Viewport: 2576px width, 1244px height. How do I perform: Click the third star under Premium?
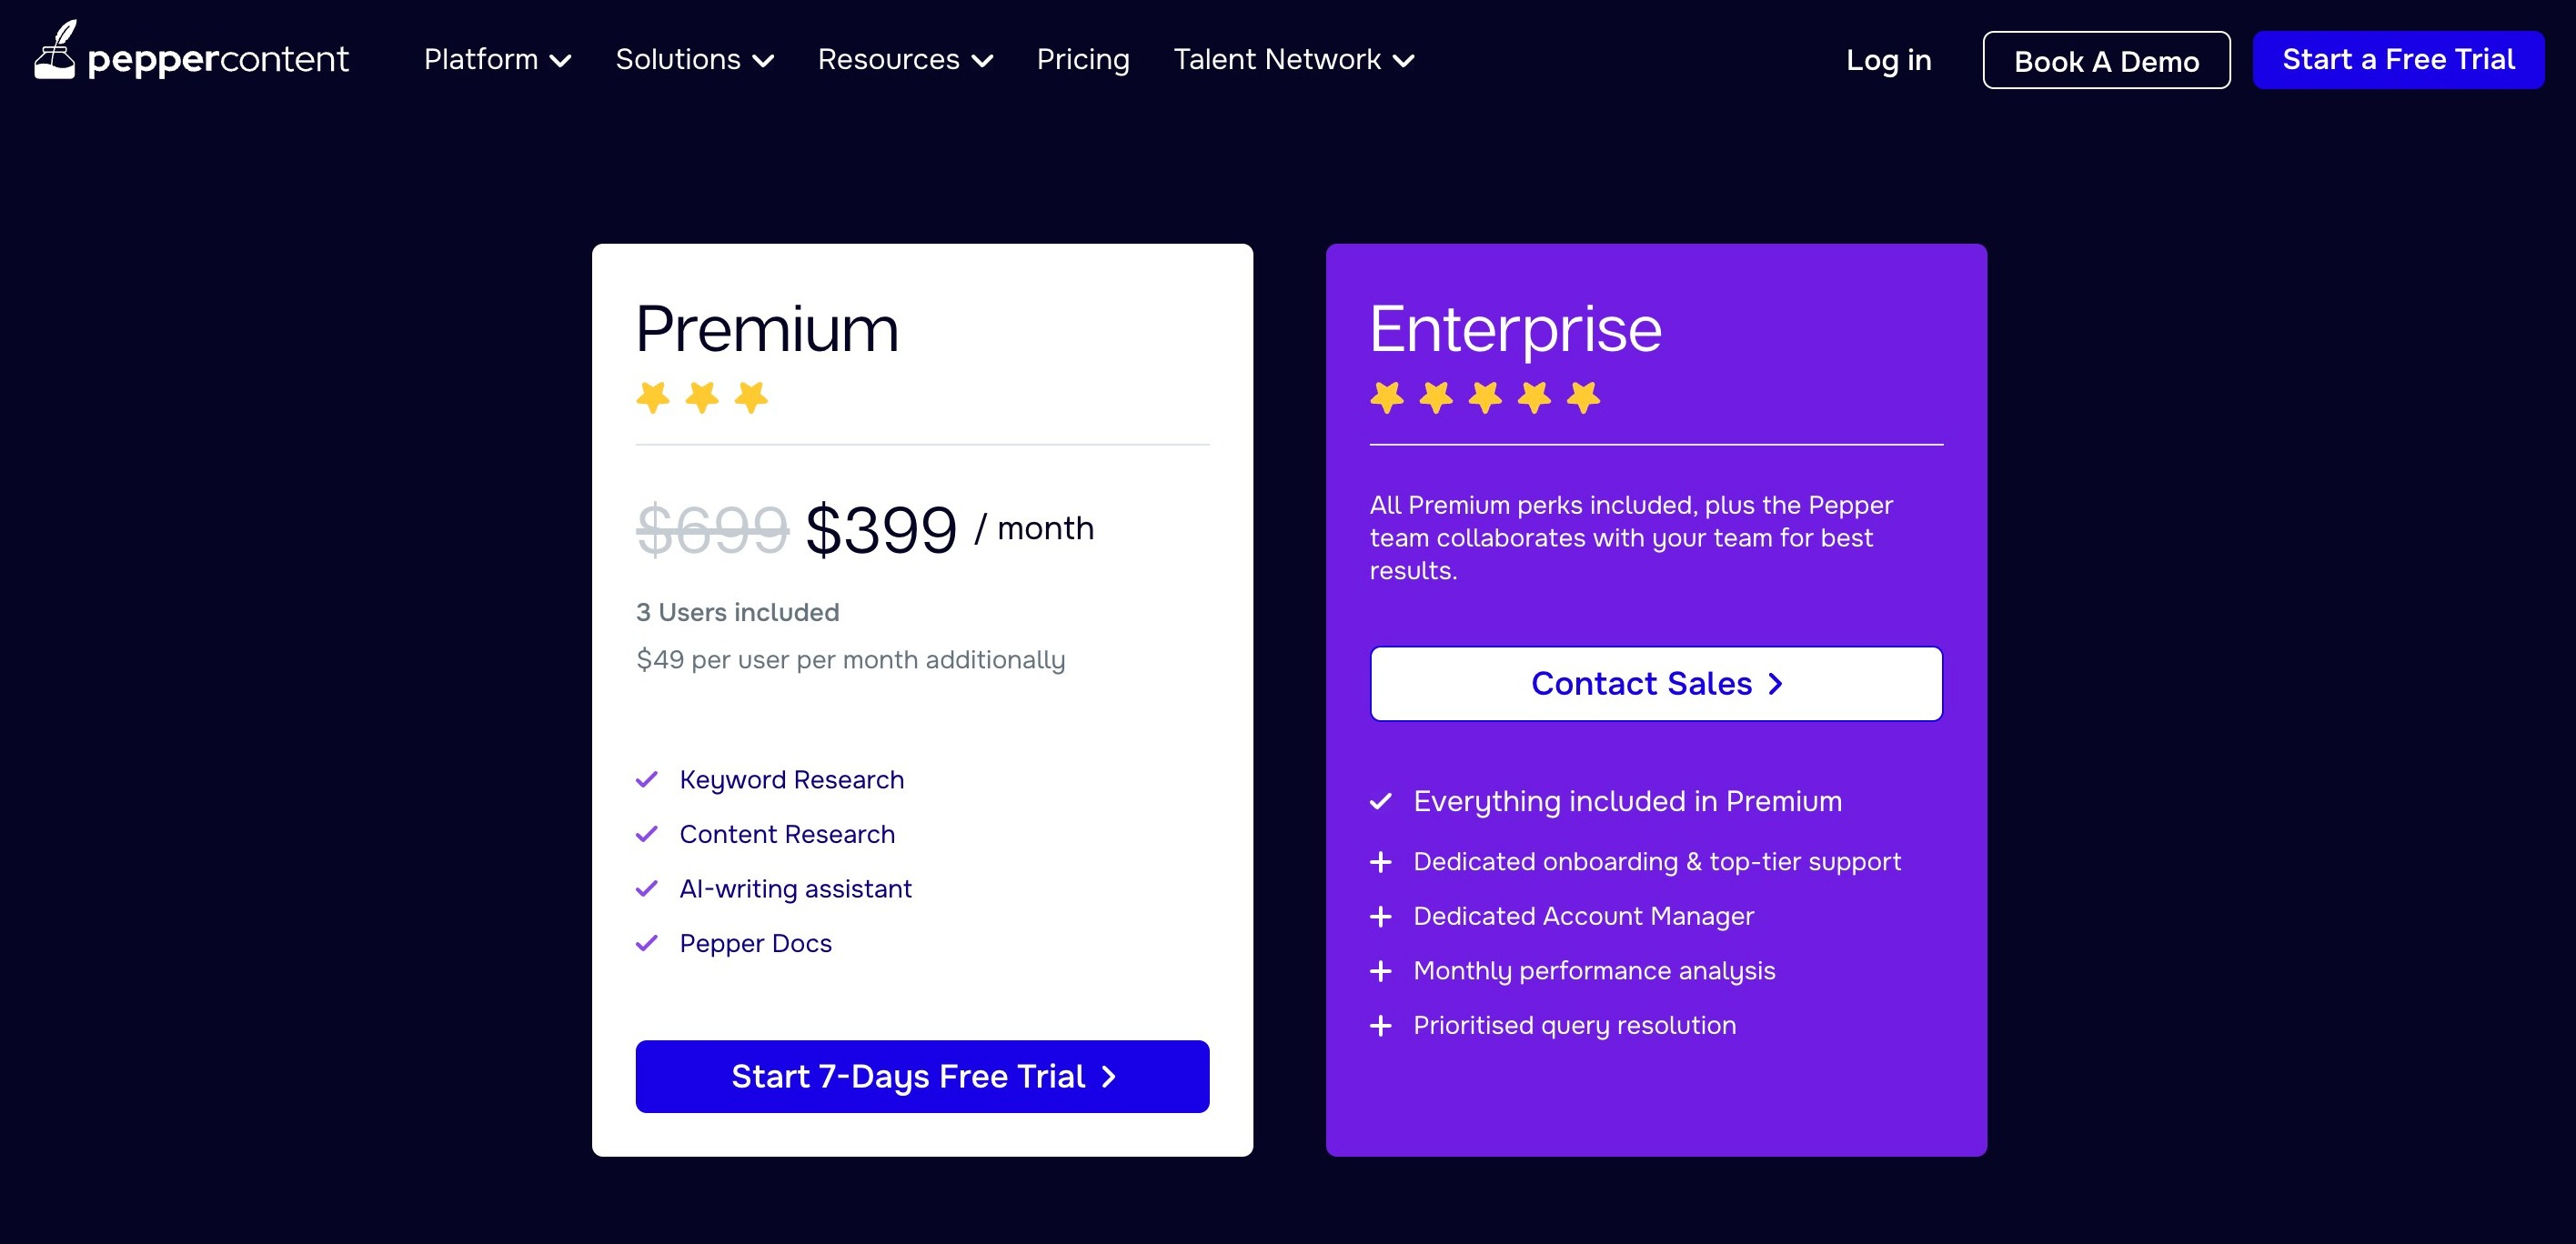(752, 396)
